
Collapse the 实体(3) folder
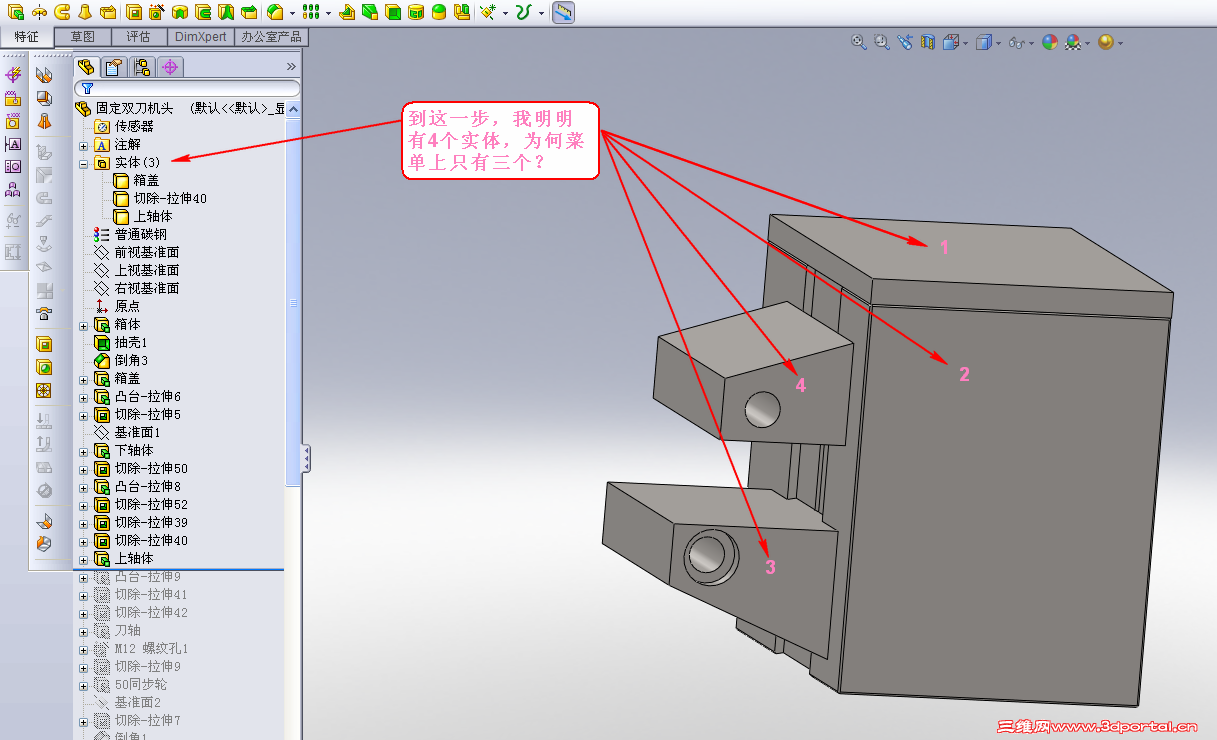click(84, 162)
